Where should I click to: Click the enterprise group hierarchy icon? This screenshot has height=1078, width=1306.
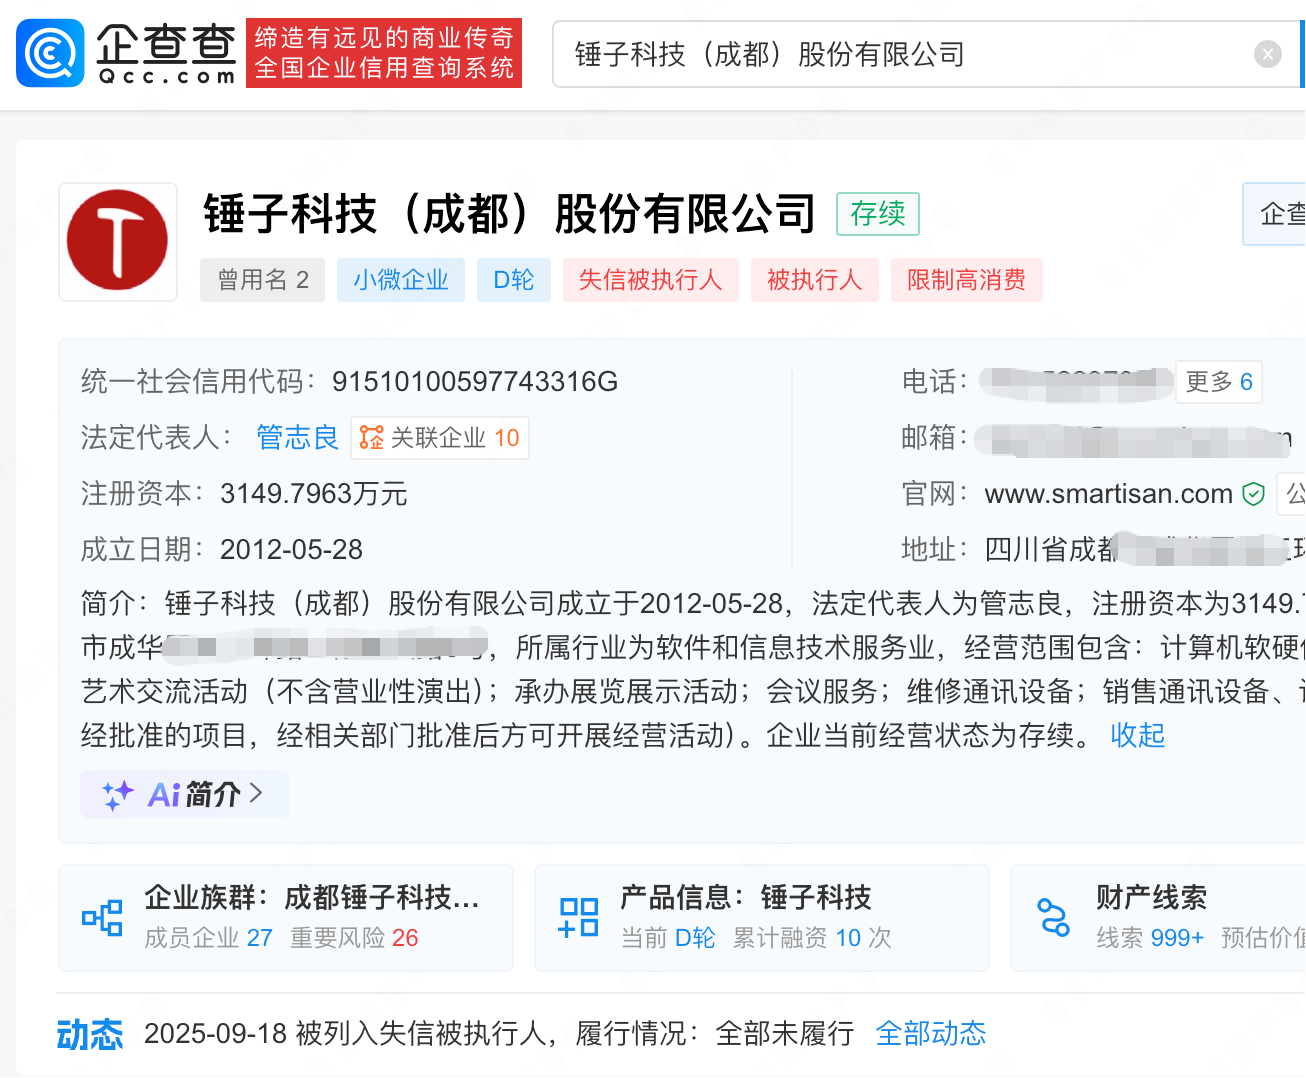point(102,918)
